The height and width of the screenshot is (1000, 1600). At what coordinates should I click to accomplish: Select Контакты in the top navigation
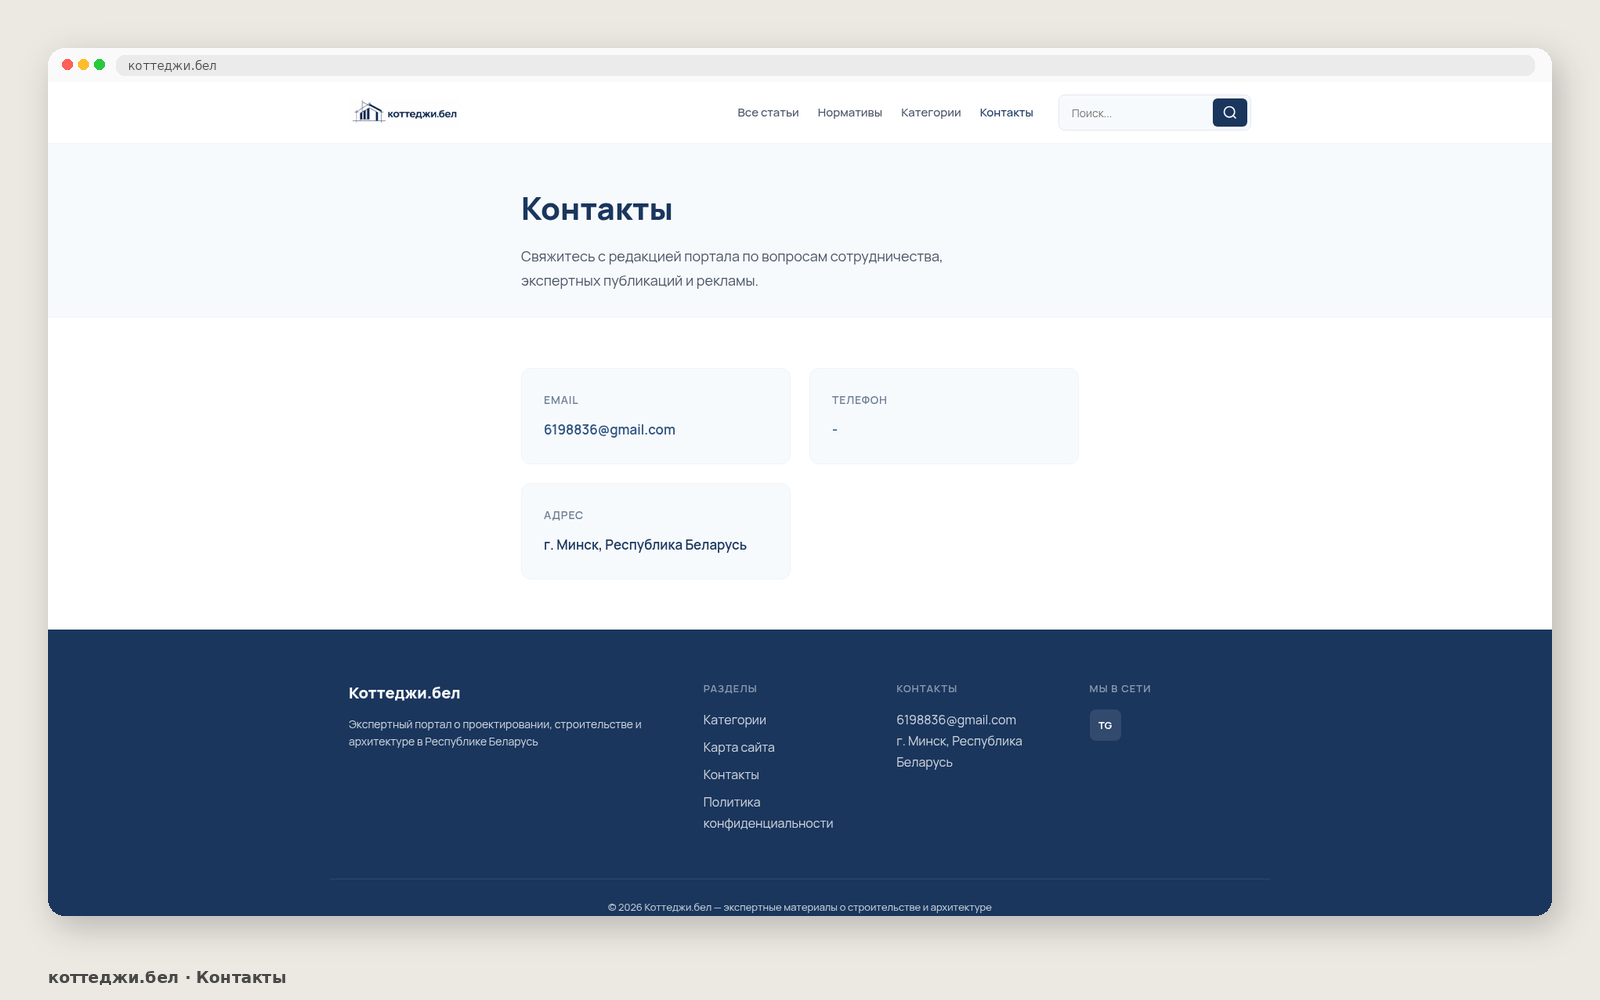(x=1006, y=113)
